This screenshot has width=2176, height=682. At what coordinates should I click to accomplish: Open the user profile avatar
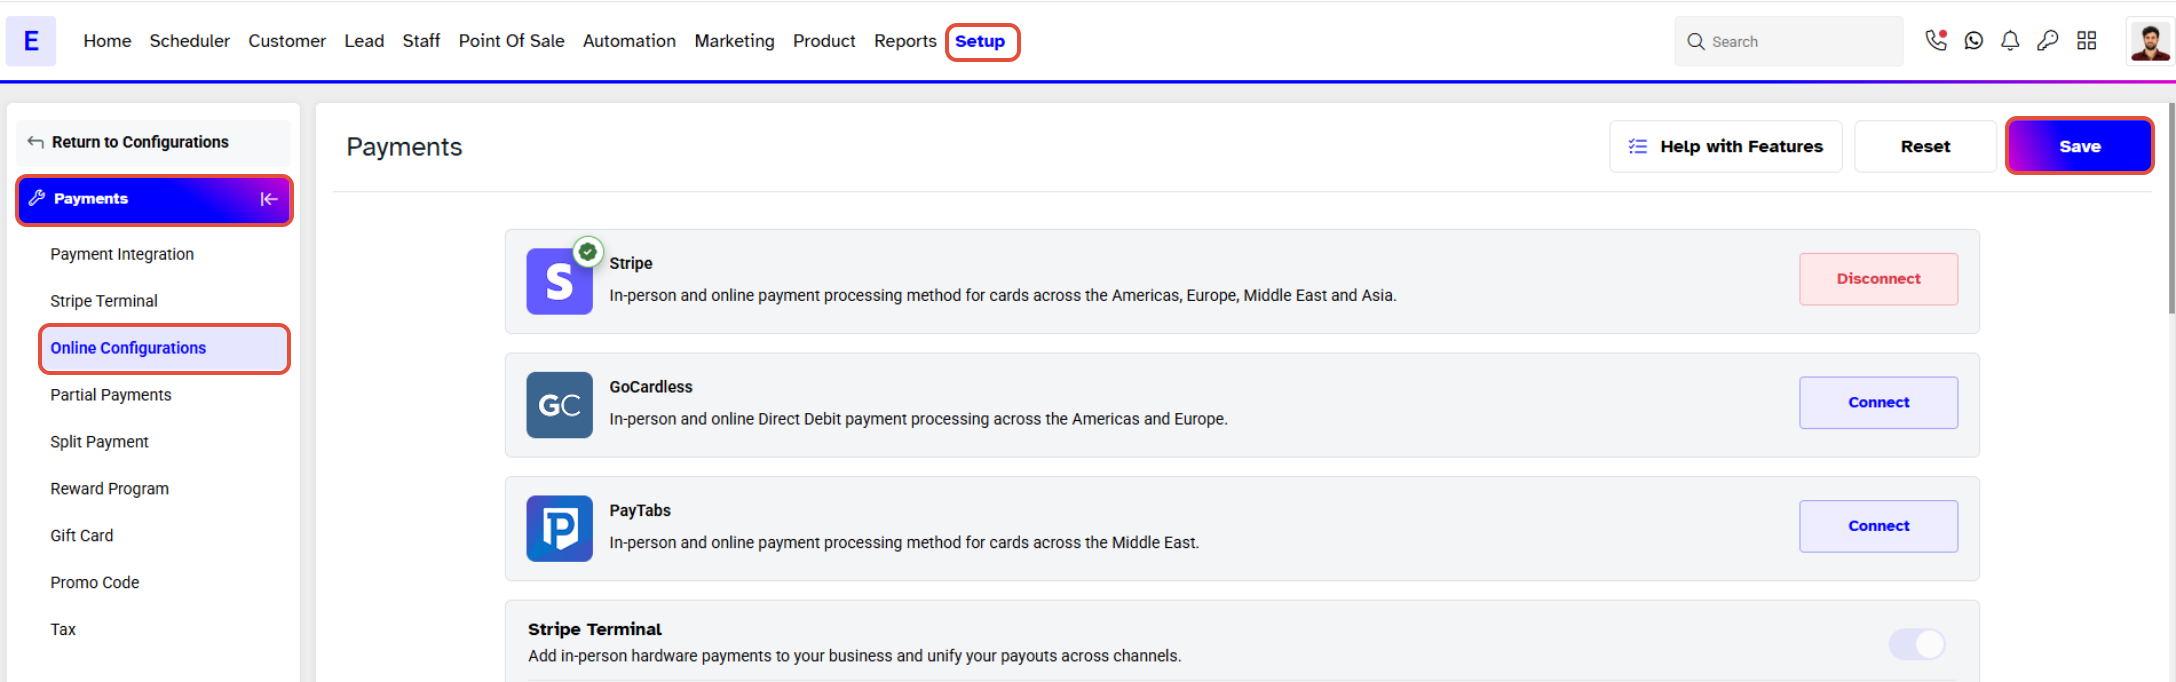click(2149, 42)
